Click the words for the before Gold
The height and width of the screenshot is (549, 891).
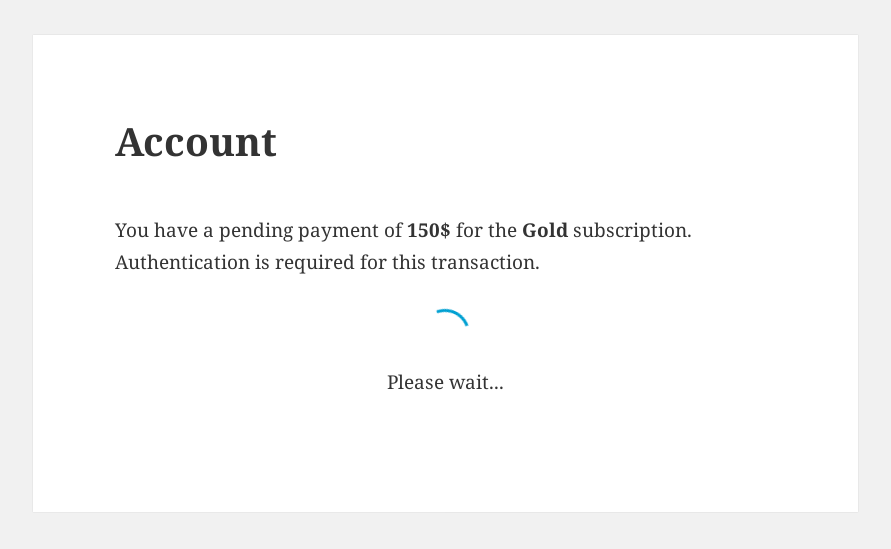click(486, 230)
